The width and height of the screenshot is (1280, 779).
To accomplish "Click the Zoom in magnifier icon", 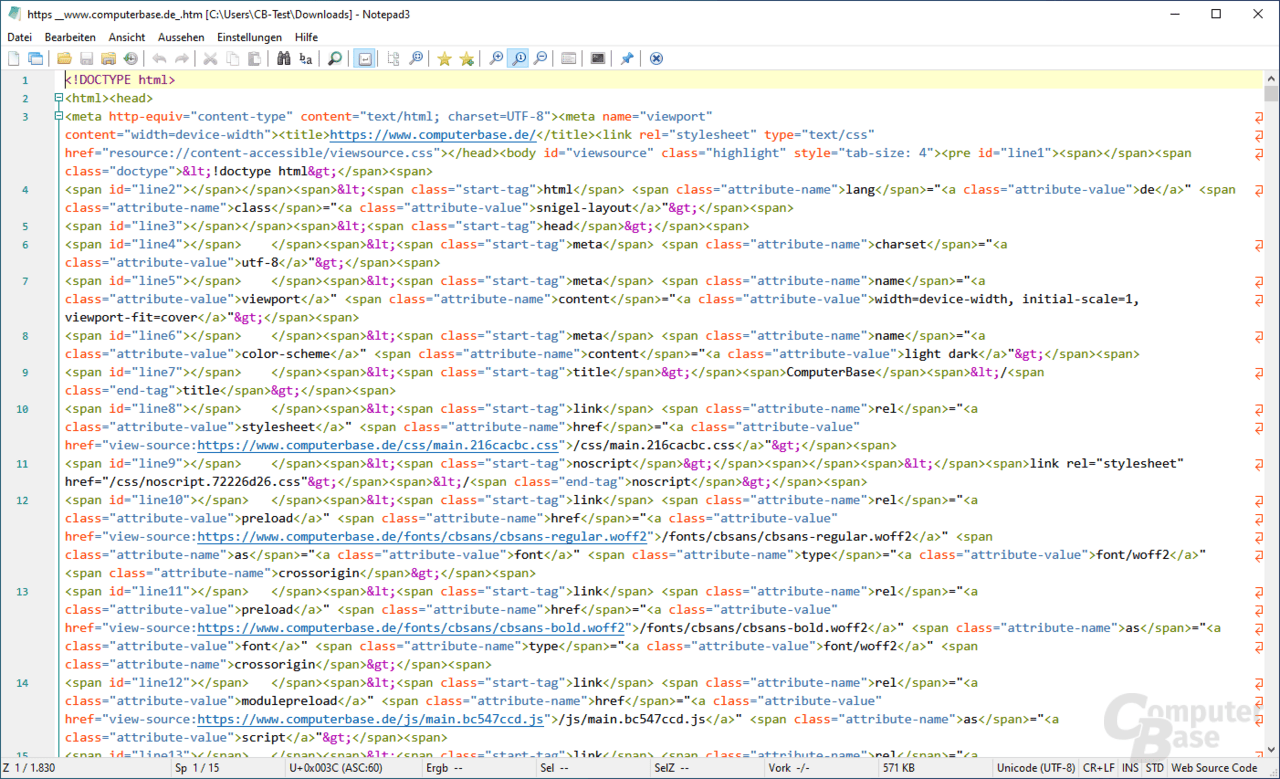I will click(x=496, y=59).
